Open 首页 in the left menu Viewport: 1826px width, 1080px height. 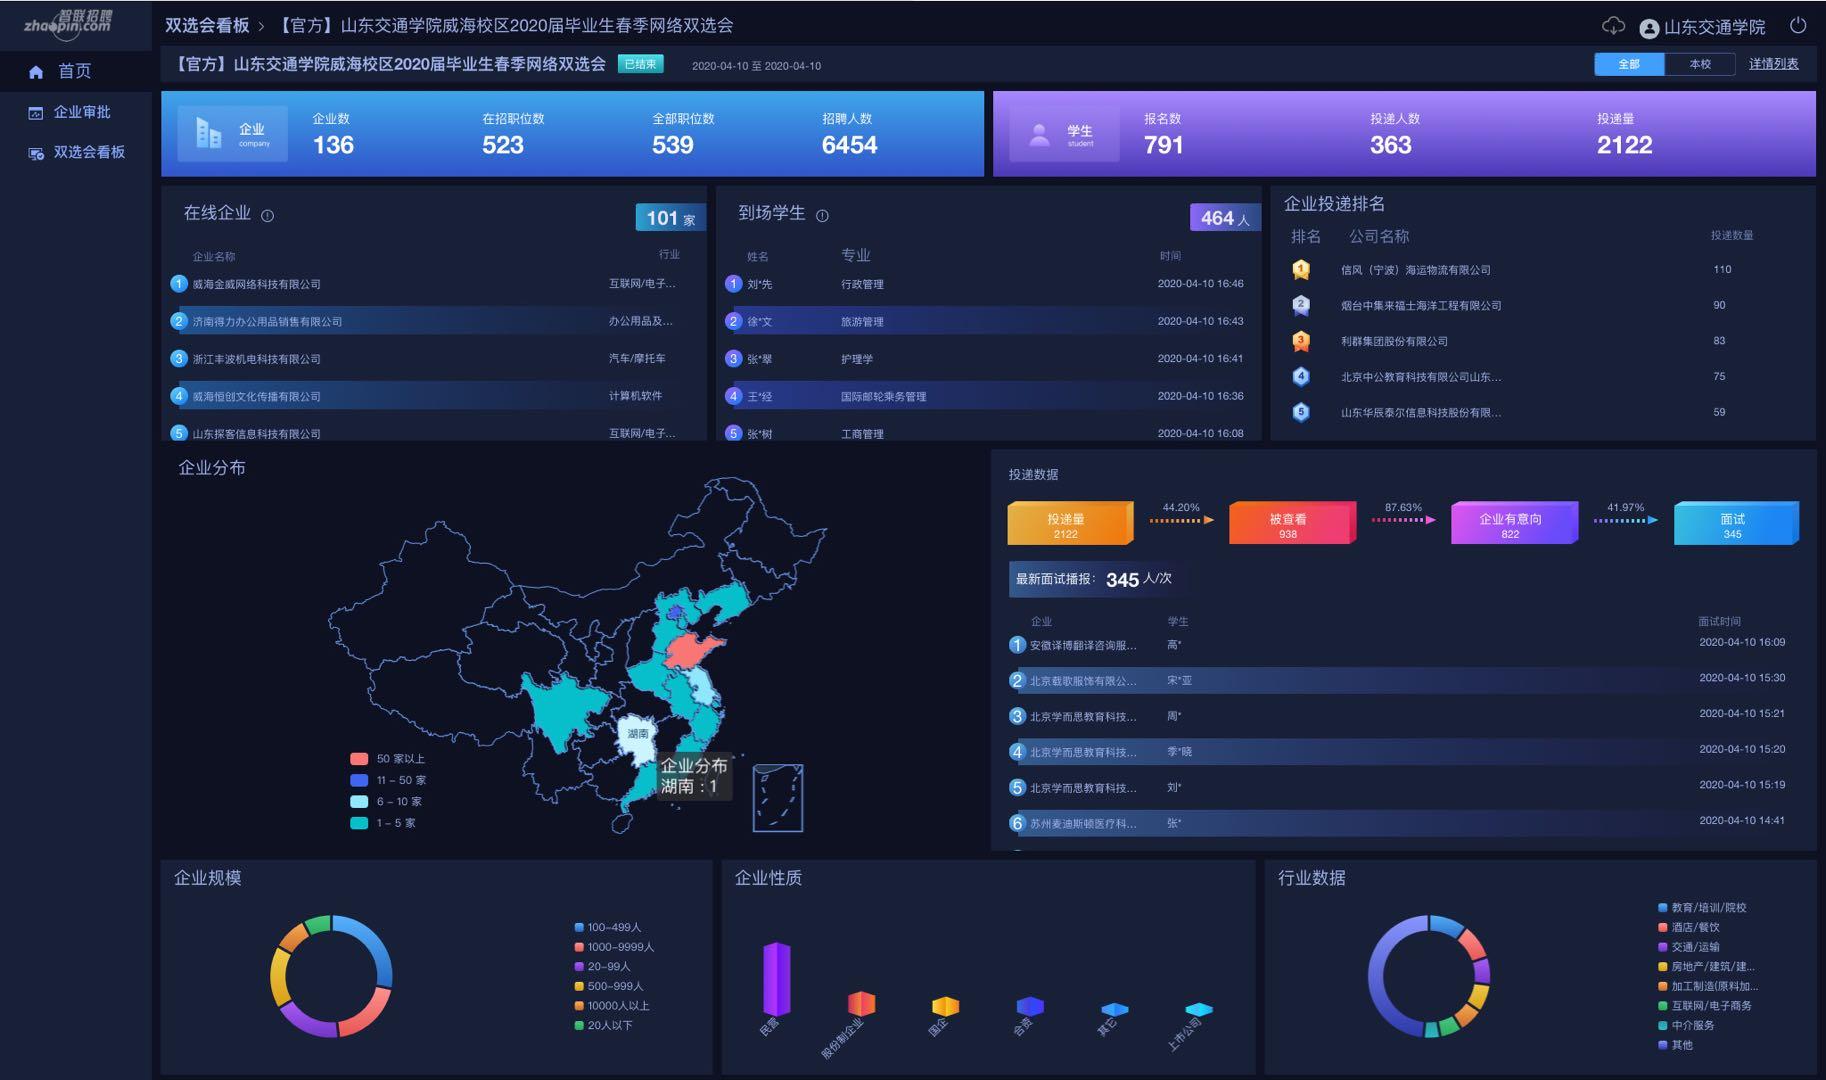click(x=74, y=71)
